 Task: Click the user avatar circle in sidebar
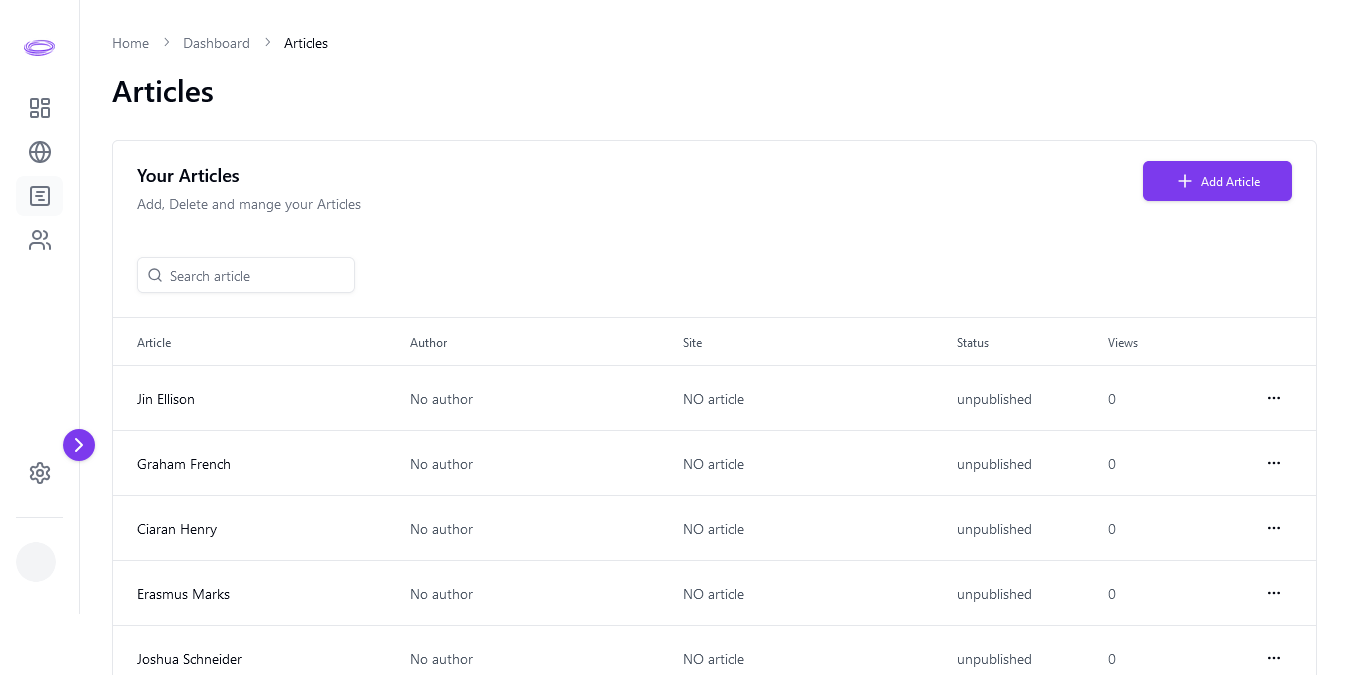(36, 562)
